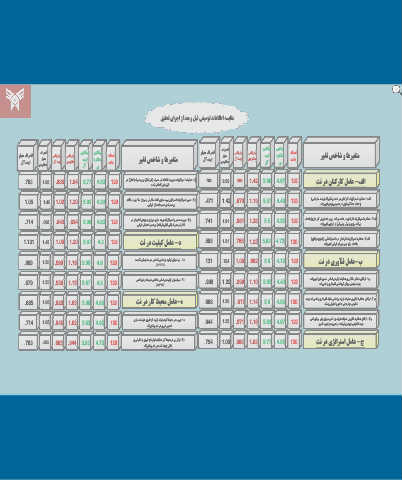The width and height of the screenshot is (402, 480).
Task: Click the cell showing .080
Action: (x=28, y=263)
